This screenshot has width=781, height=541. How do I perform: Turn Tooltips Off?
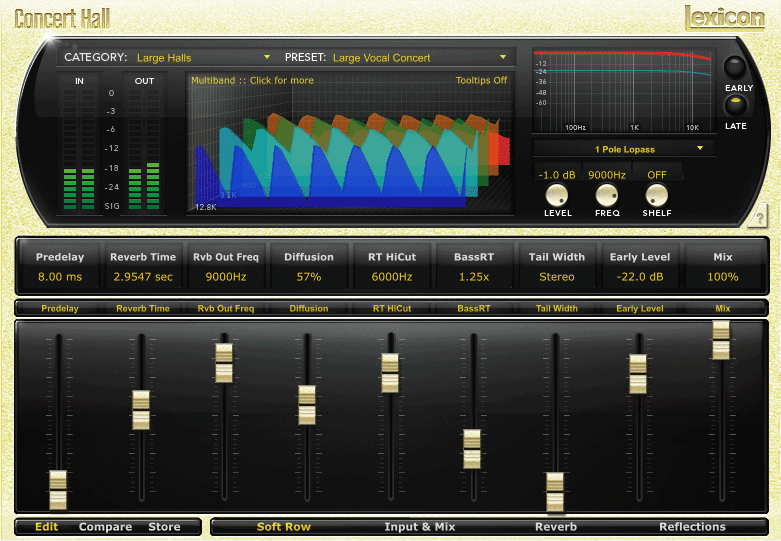coord(481,80)
